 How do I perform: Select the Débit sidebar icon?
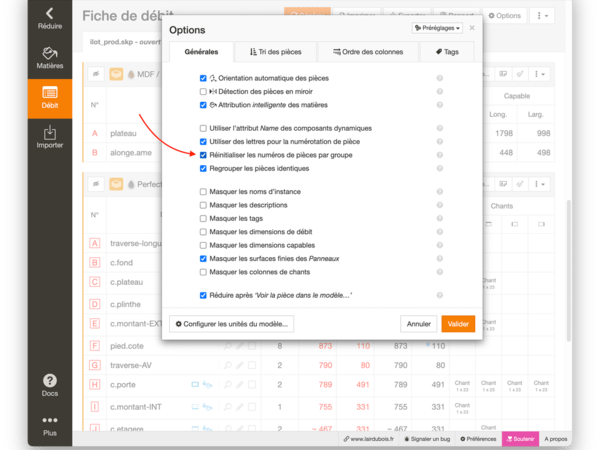(x=49, y=95)
